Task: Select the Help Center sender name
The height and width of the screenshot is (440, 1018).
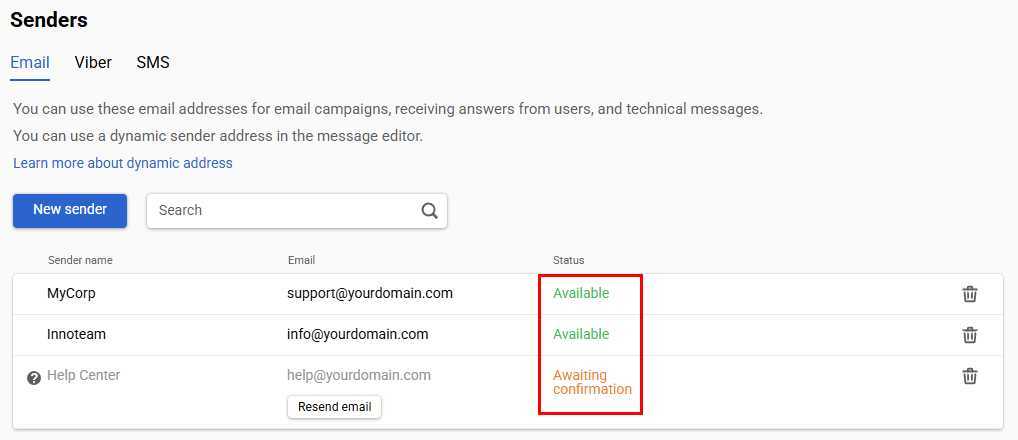Action: pos(83,375)
